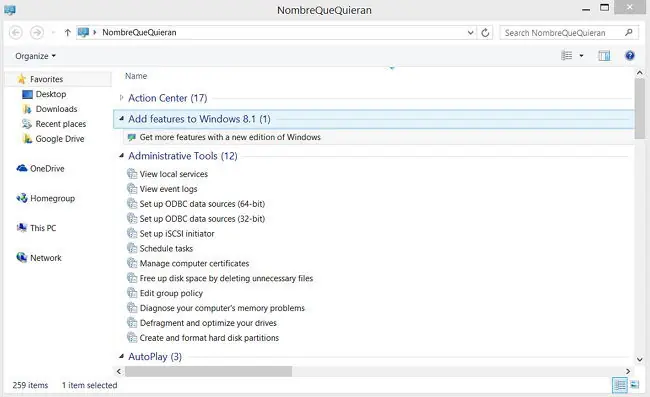
Task: Select Get more features with a new edition
Action: point(230,137)
